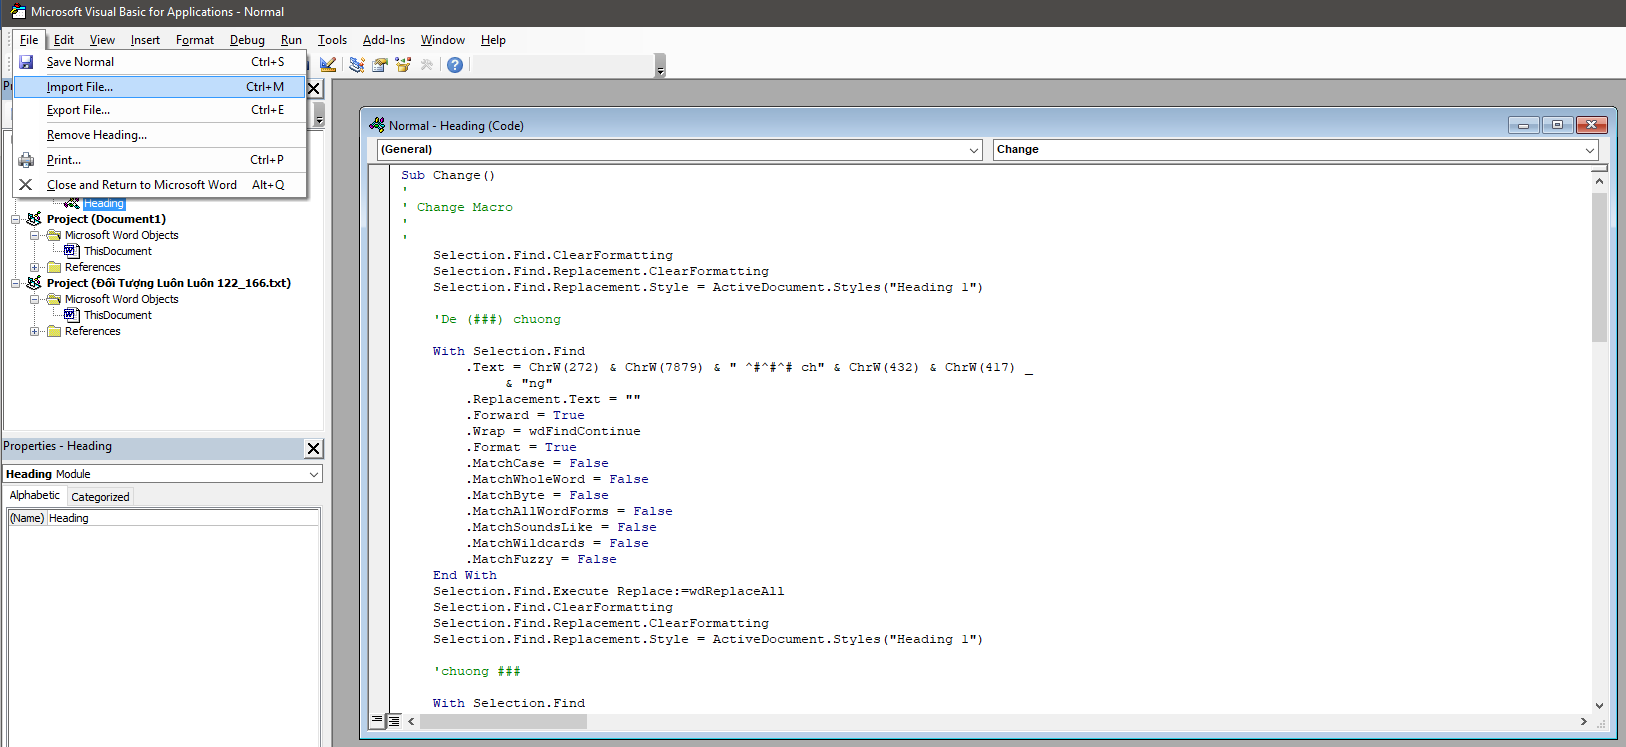This screenshot has width=1626, height=747.
Task: Open the Format menu
Action: point(195,40)
